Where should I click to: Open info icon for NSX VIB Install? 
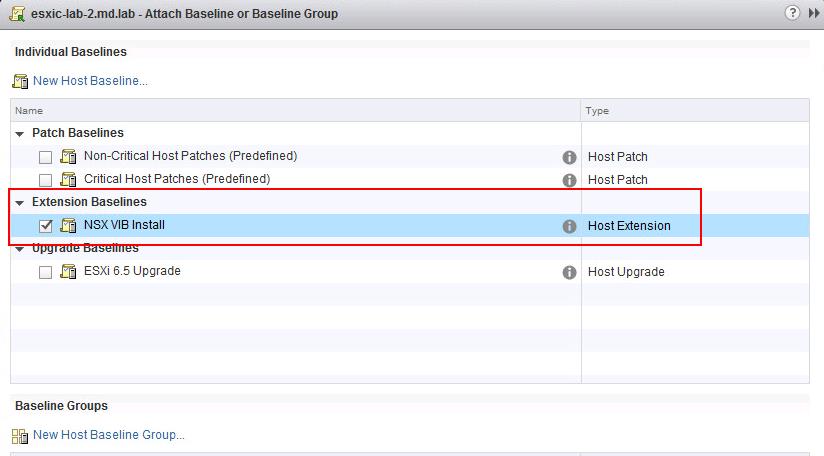[569, 226]
